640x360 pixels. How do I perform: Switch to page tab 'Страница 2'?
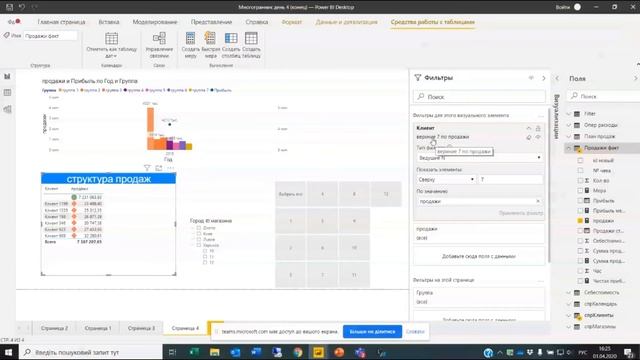point(55,328)
